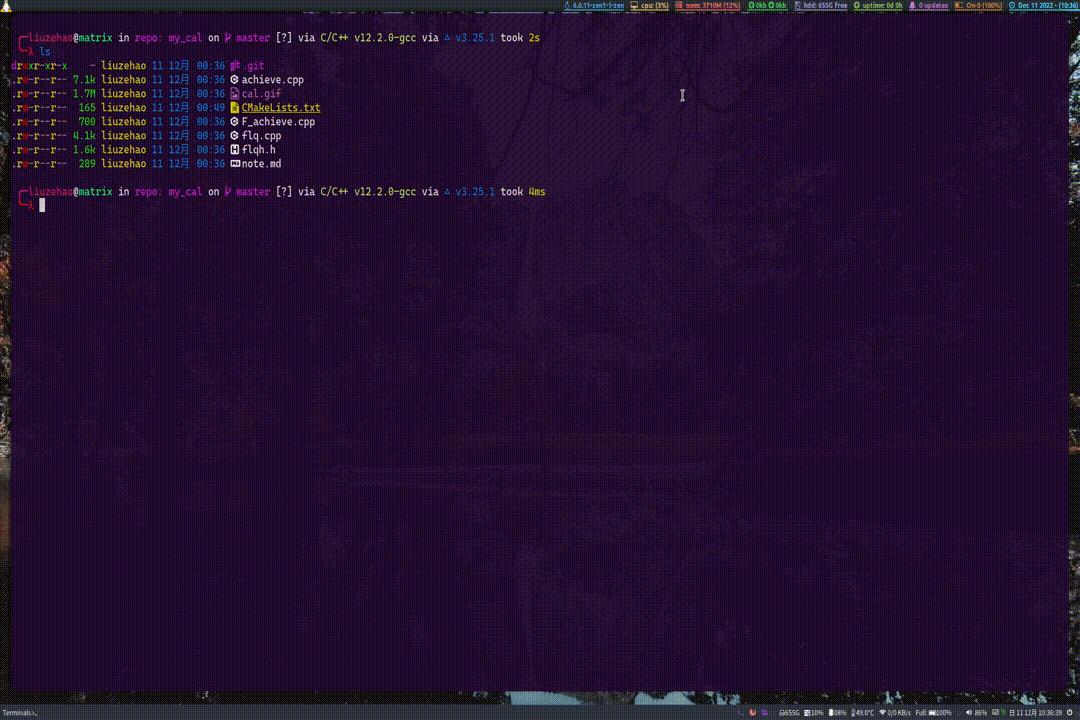Screen dimensions: 1080x720
Task: Click the CPU usage icon in the top bar
Action: (633, 5)
